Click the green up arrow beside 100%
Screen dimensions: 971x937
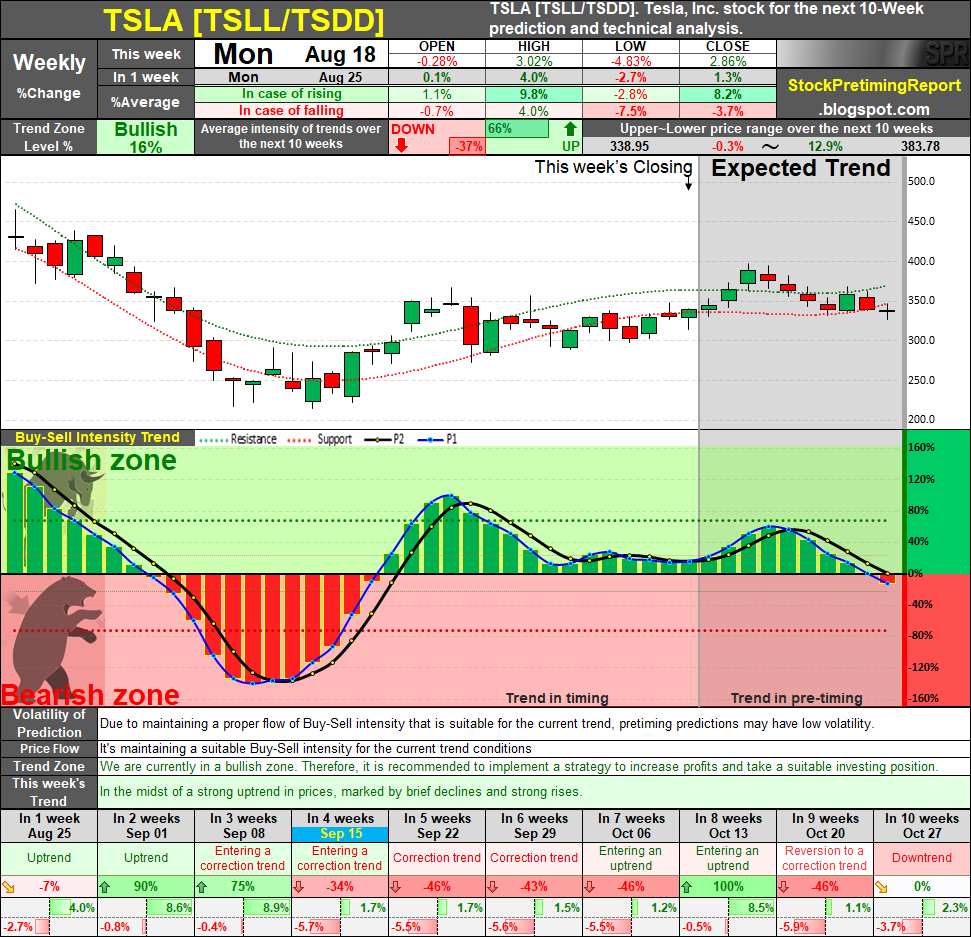coord(687,887)
